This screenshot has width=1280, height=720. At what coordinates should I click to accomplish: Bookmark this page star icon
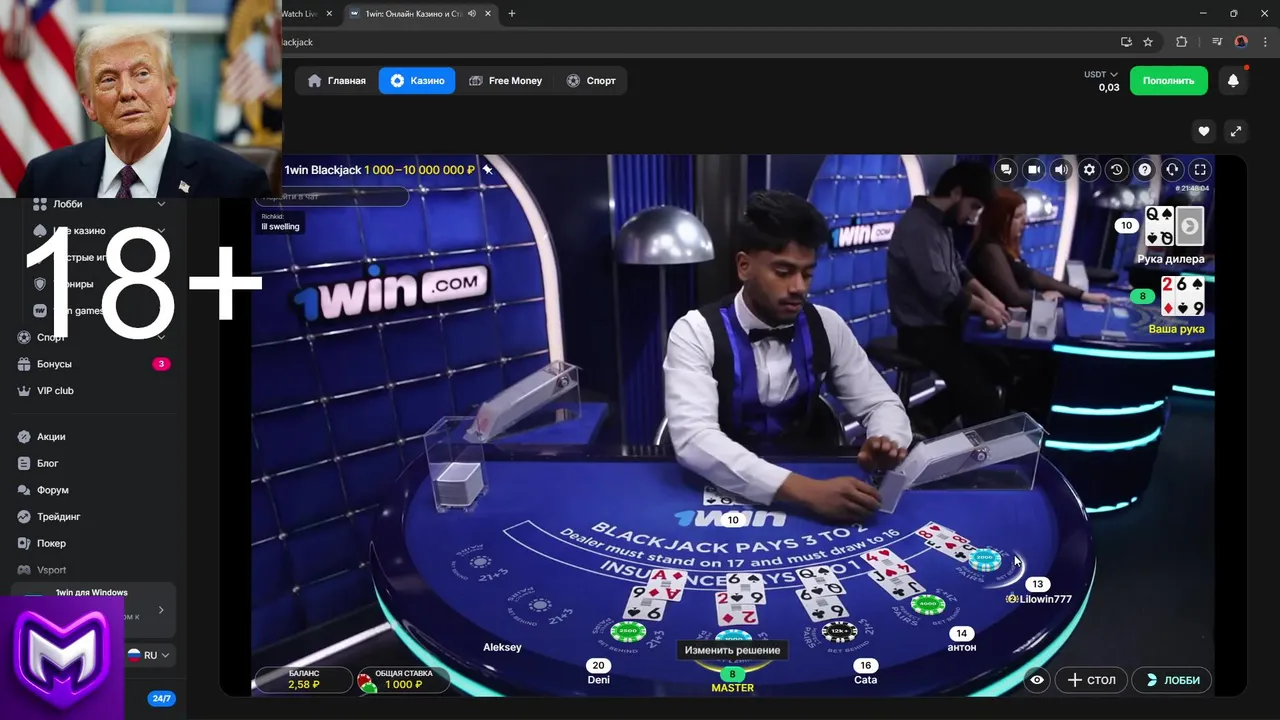[1148, 42]
